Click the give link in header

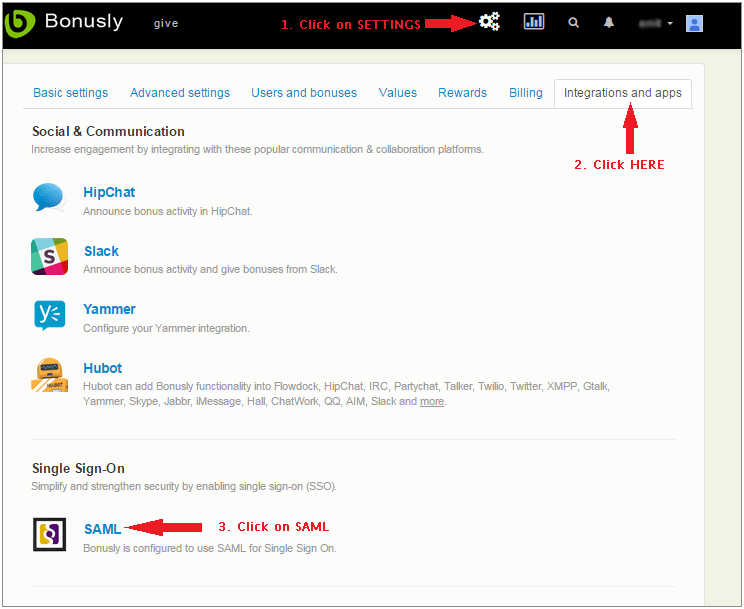(x=166, y=23)
